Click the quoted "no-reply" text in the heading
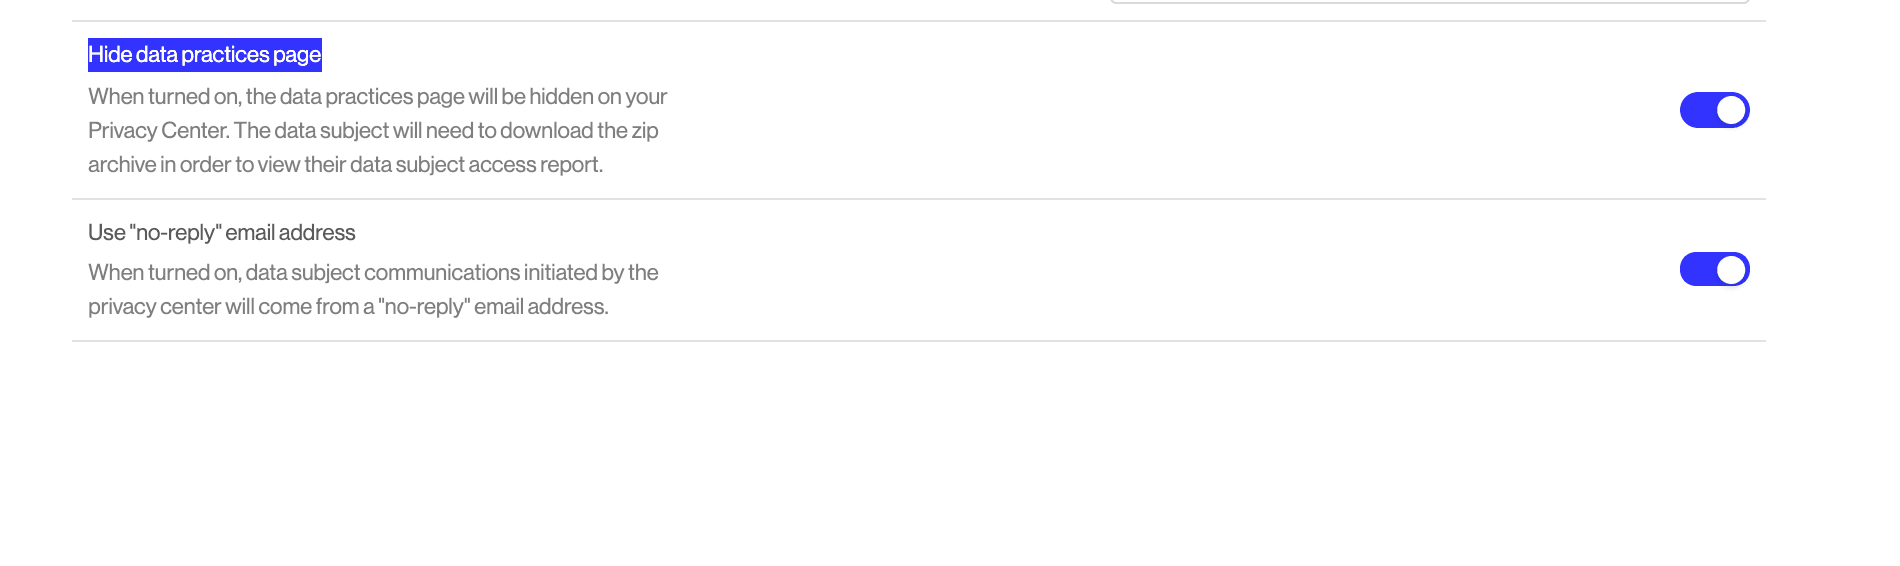 coord(175,233)
